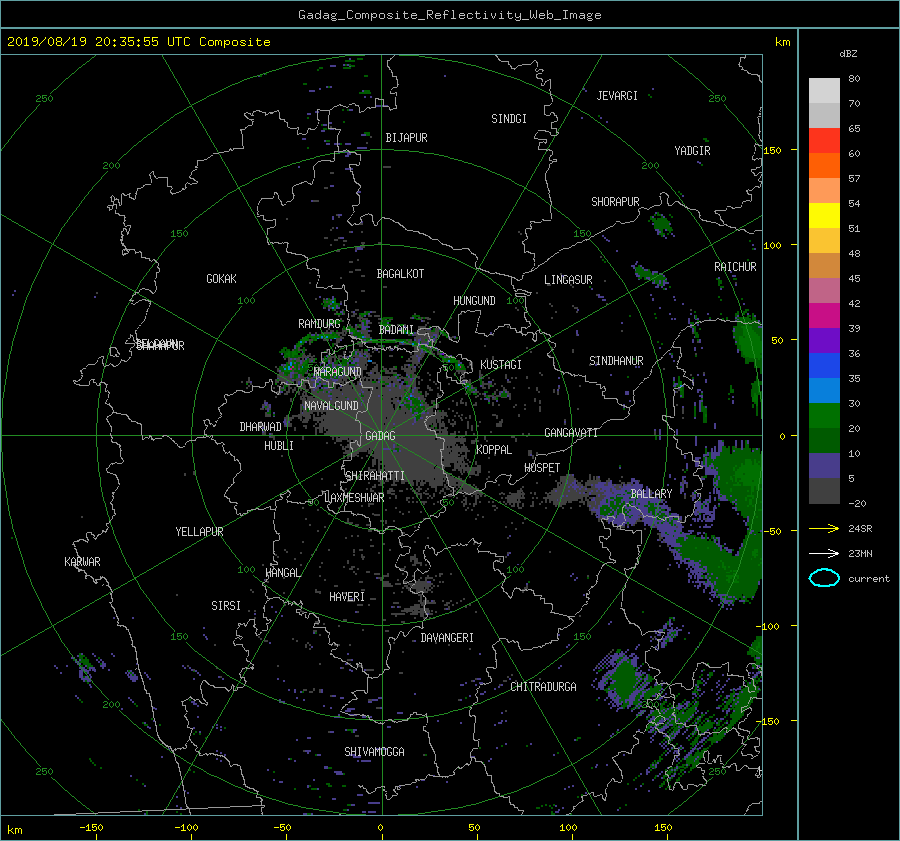Select the BAGALKOT label on map

[x=400, y=274]
